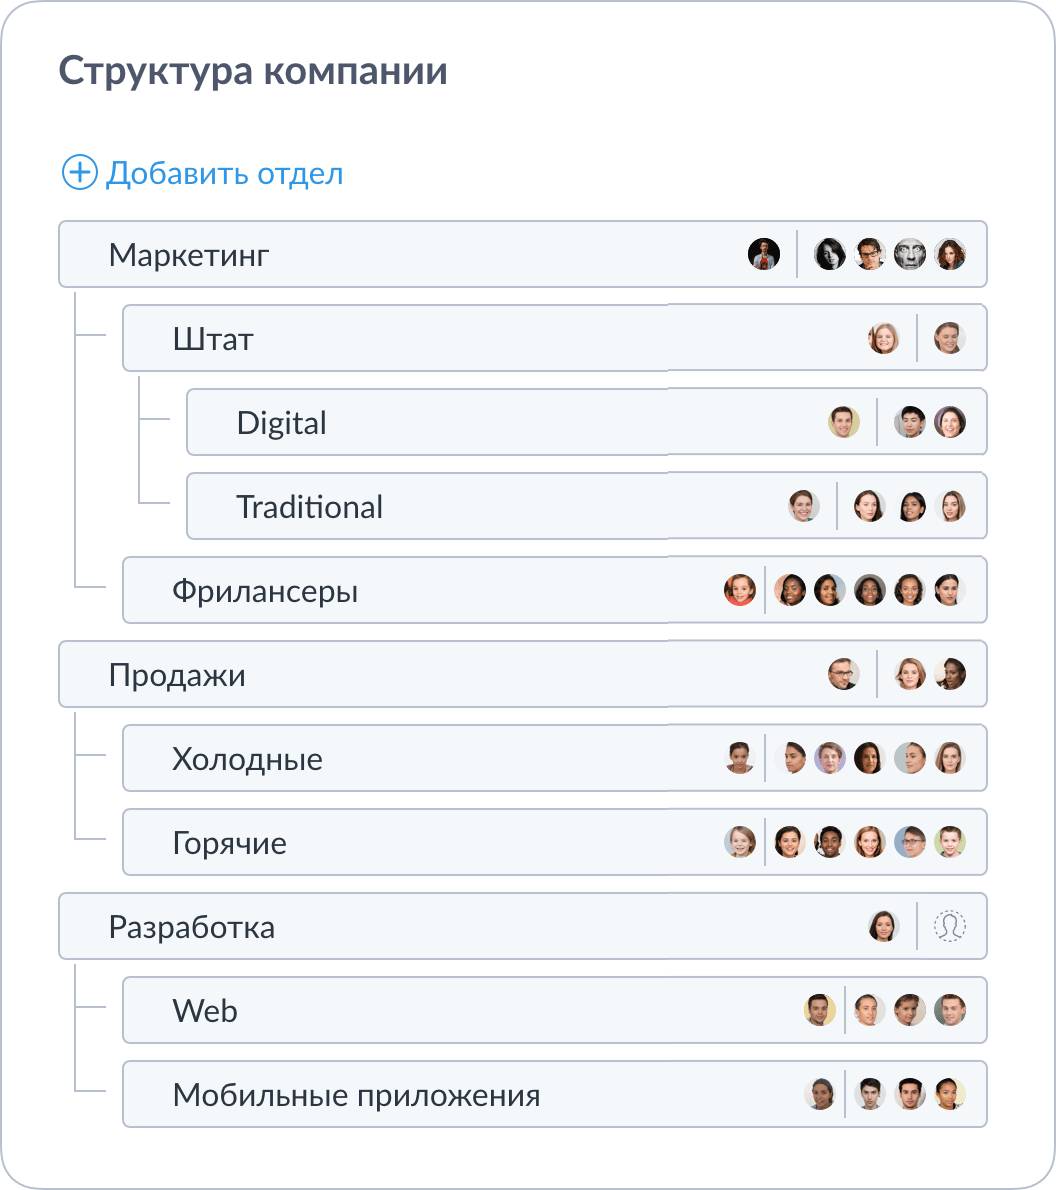Click the Штат department head avatar
The image size is (1056, 1190).
(x=884, y=338)
